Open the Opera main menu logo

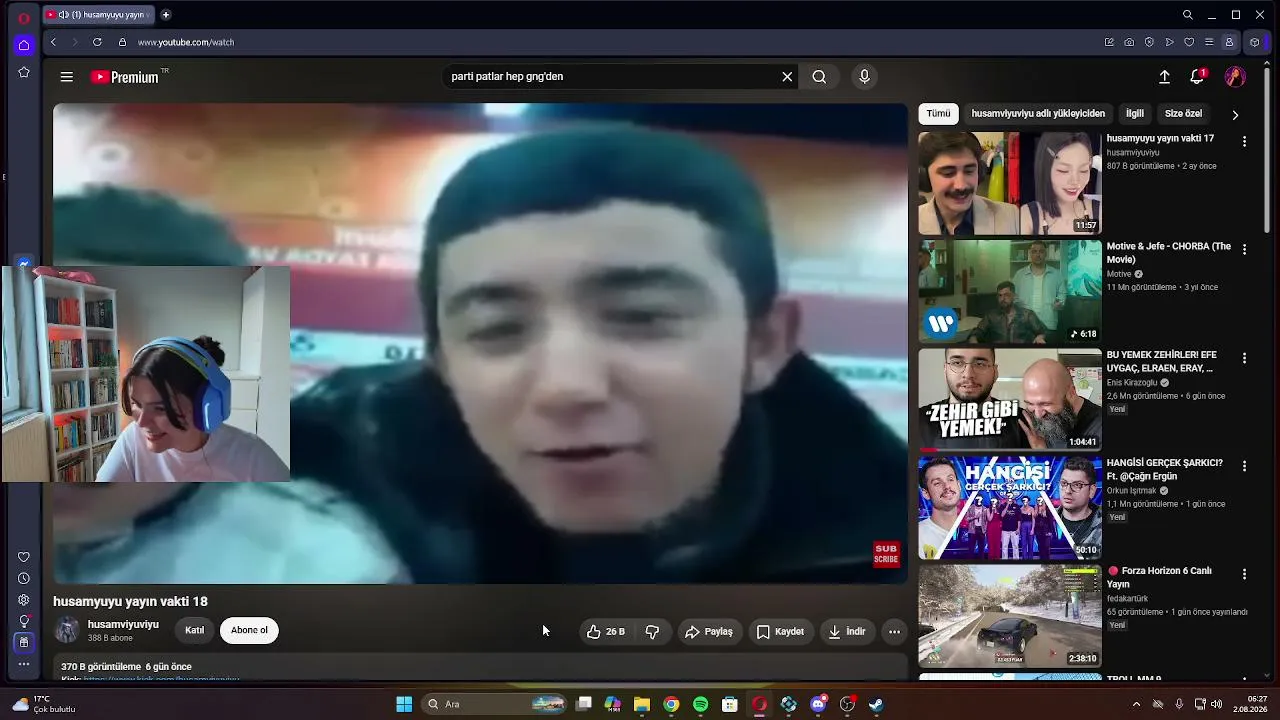[24, 18]
